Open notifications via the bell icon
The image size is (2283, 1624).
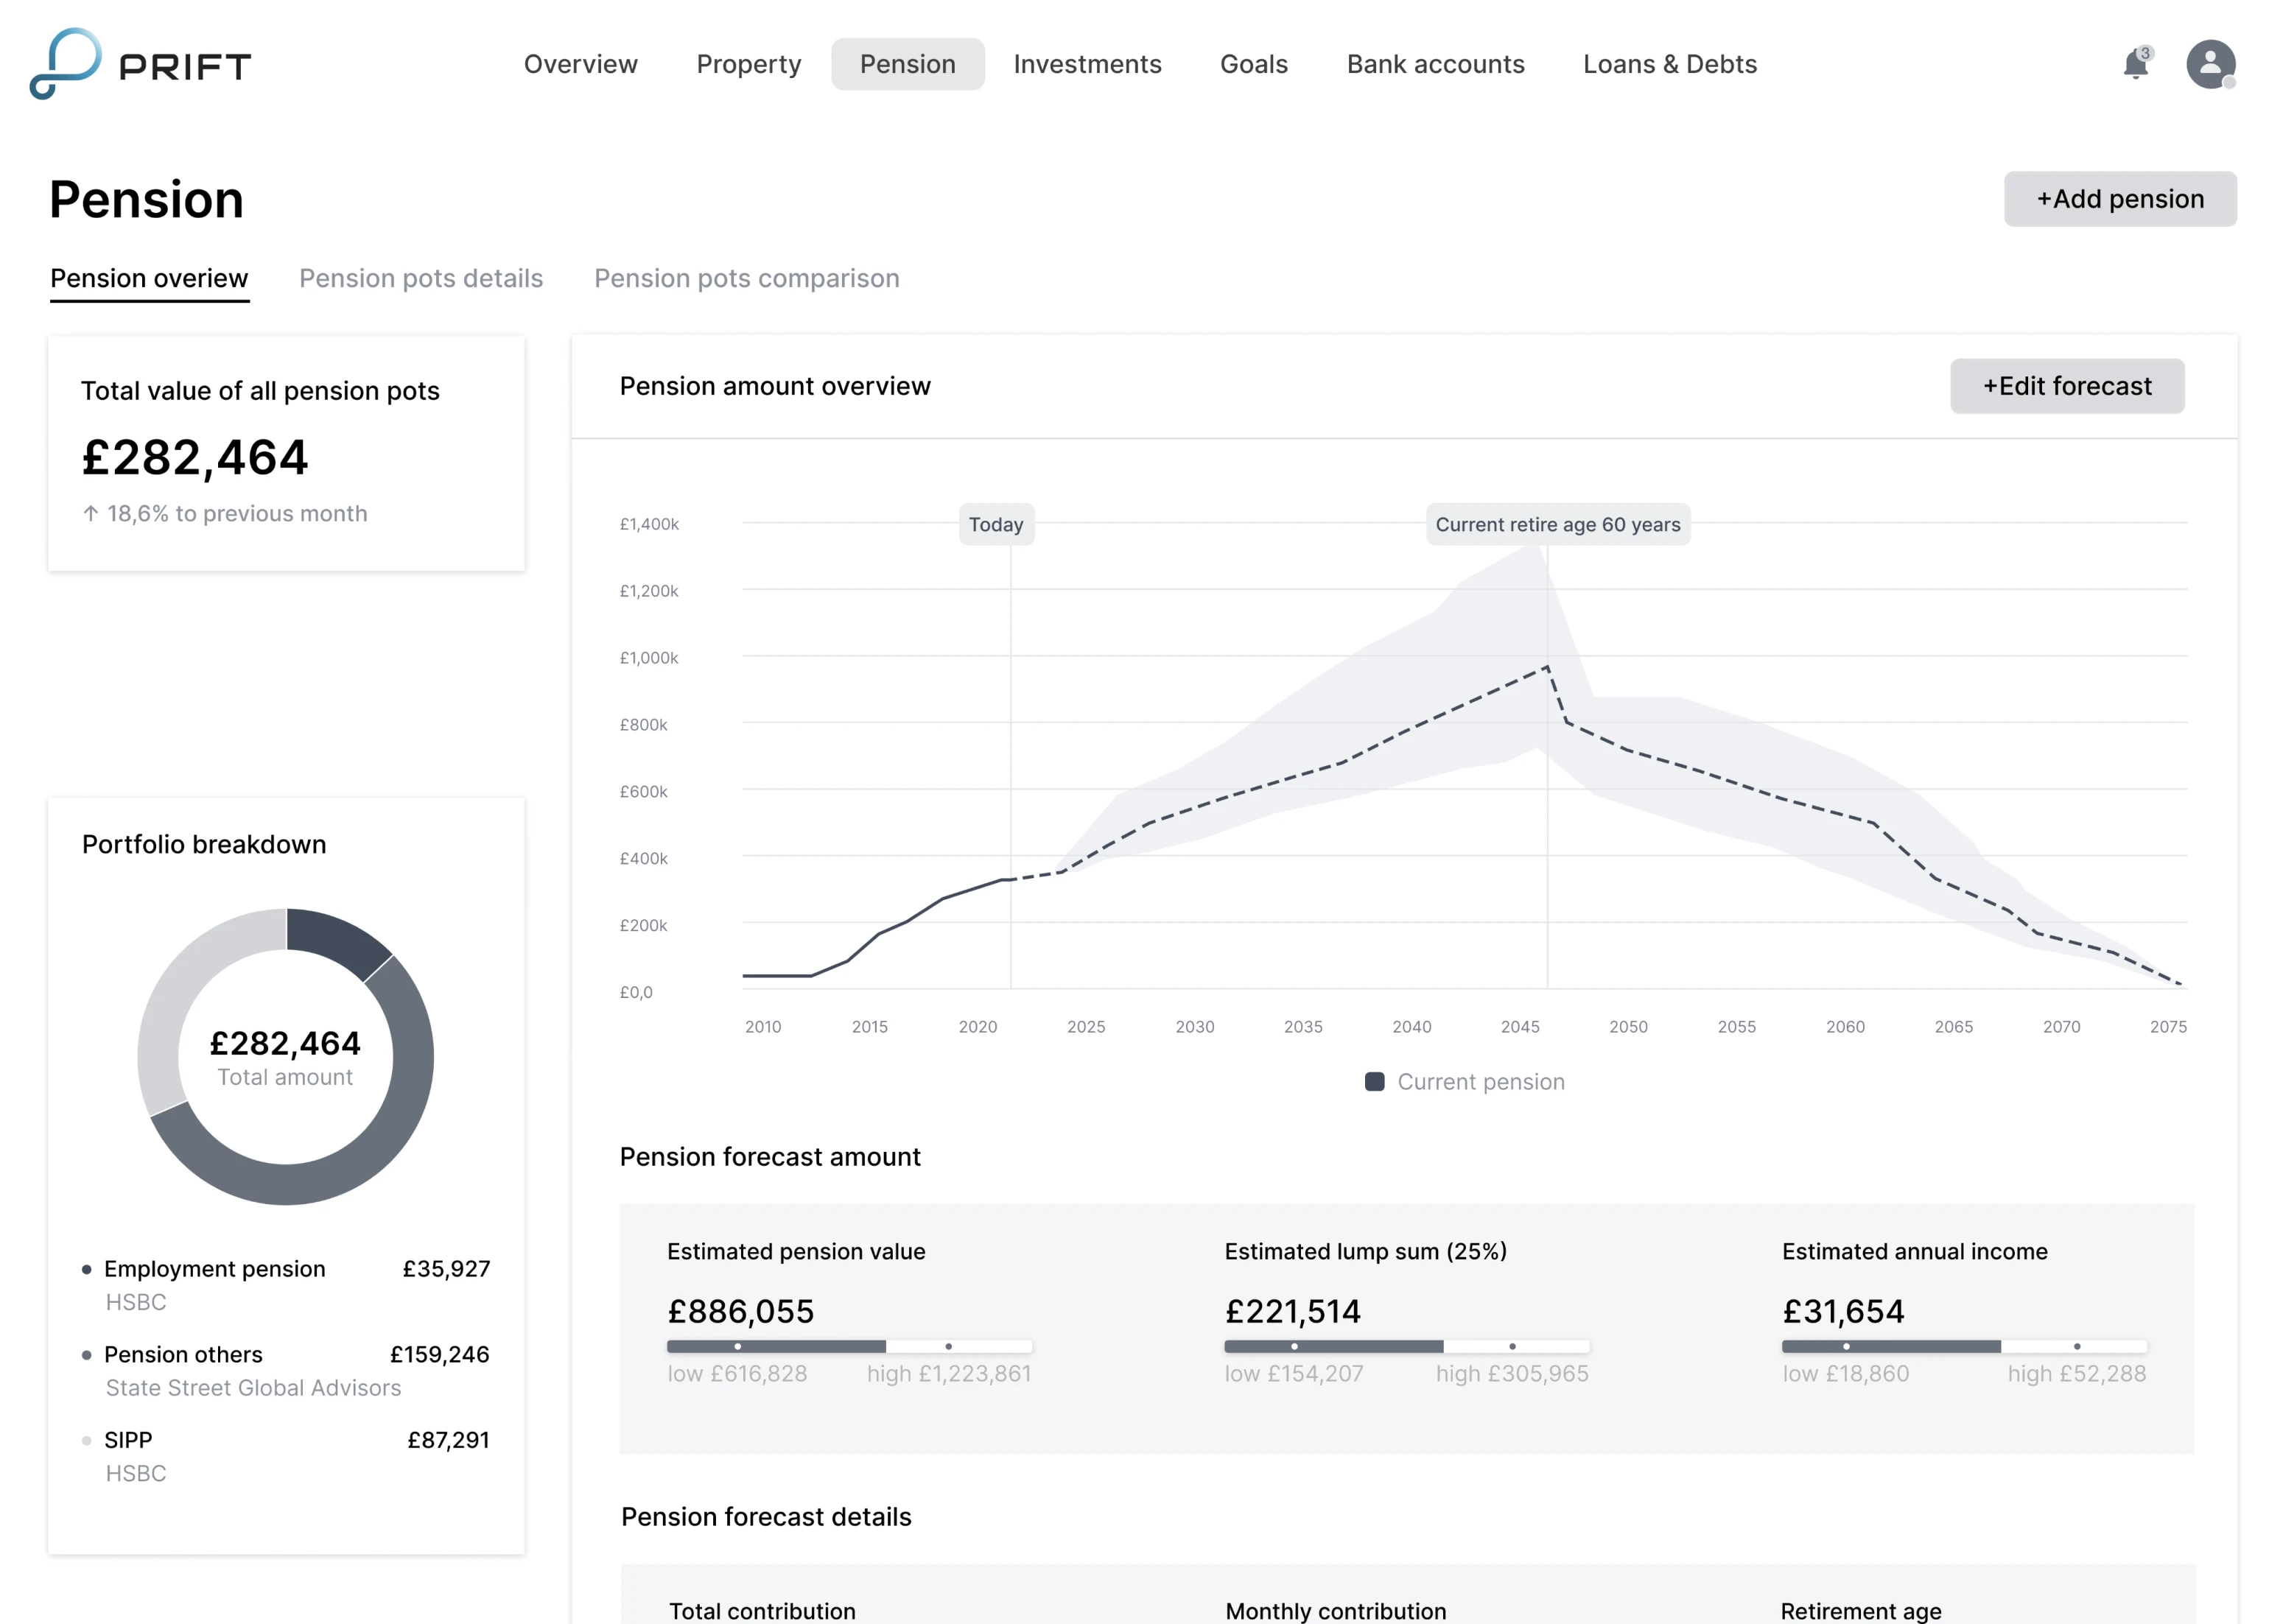[2134, 64]
